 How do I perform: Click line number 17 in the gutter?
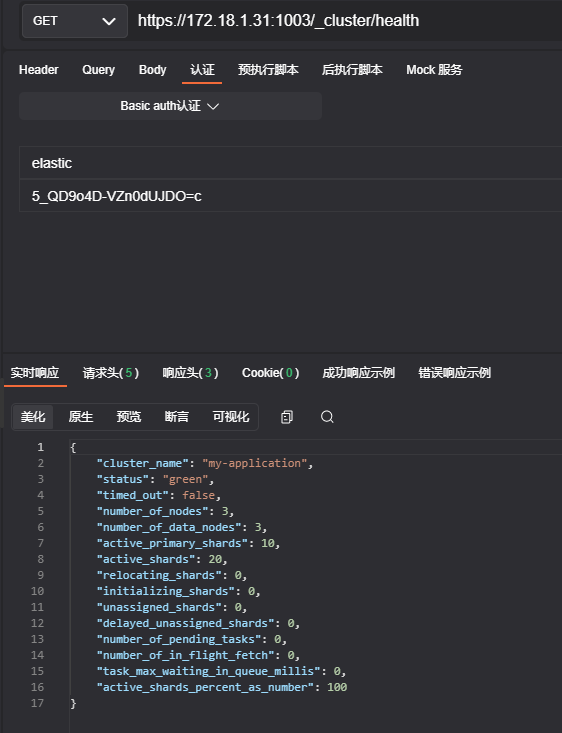37,703
